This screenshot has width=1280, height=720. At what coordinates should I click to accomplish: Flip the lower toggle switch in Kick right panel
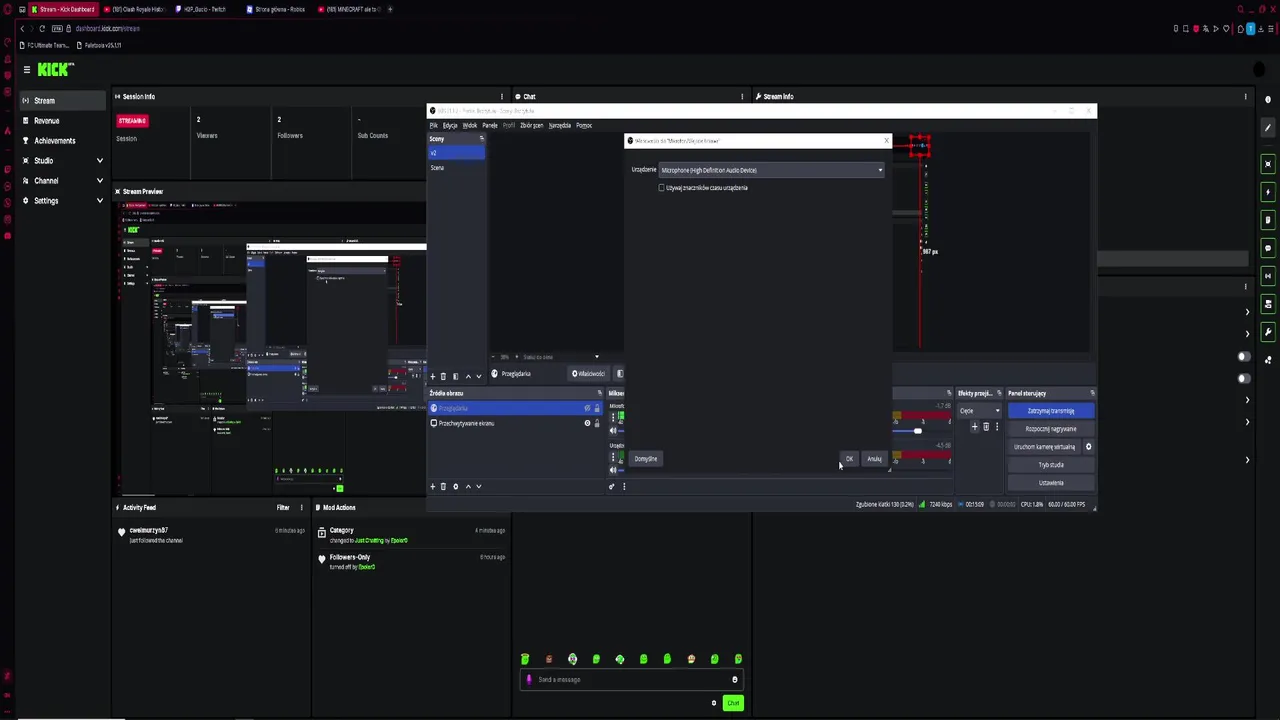[x=1244, y=379]
